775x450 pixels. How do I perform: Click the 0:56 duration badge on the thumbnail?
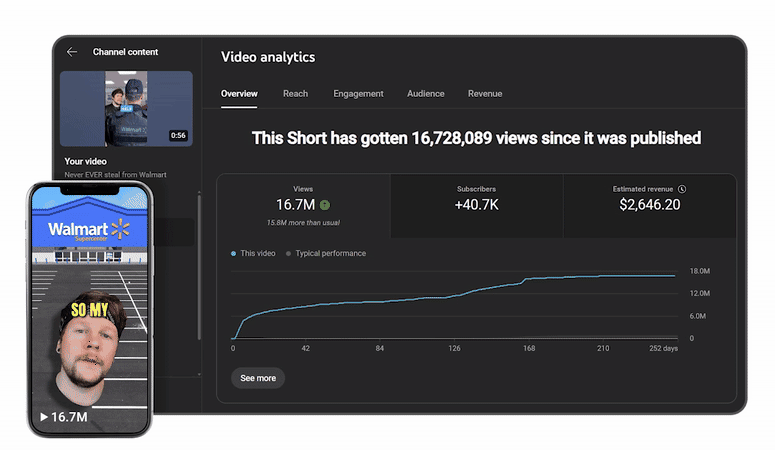[178, 135]
